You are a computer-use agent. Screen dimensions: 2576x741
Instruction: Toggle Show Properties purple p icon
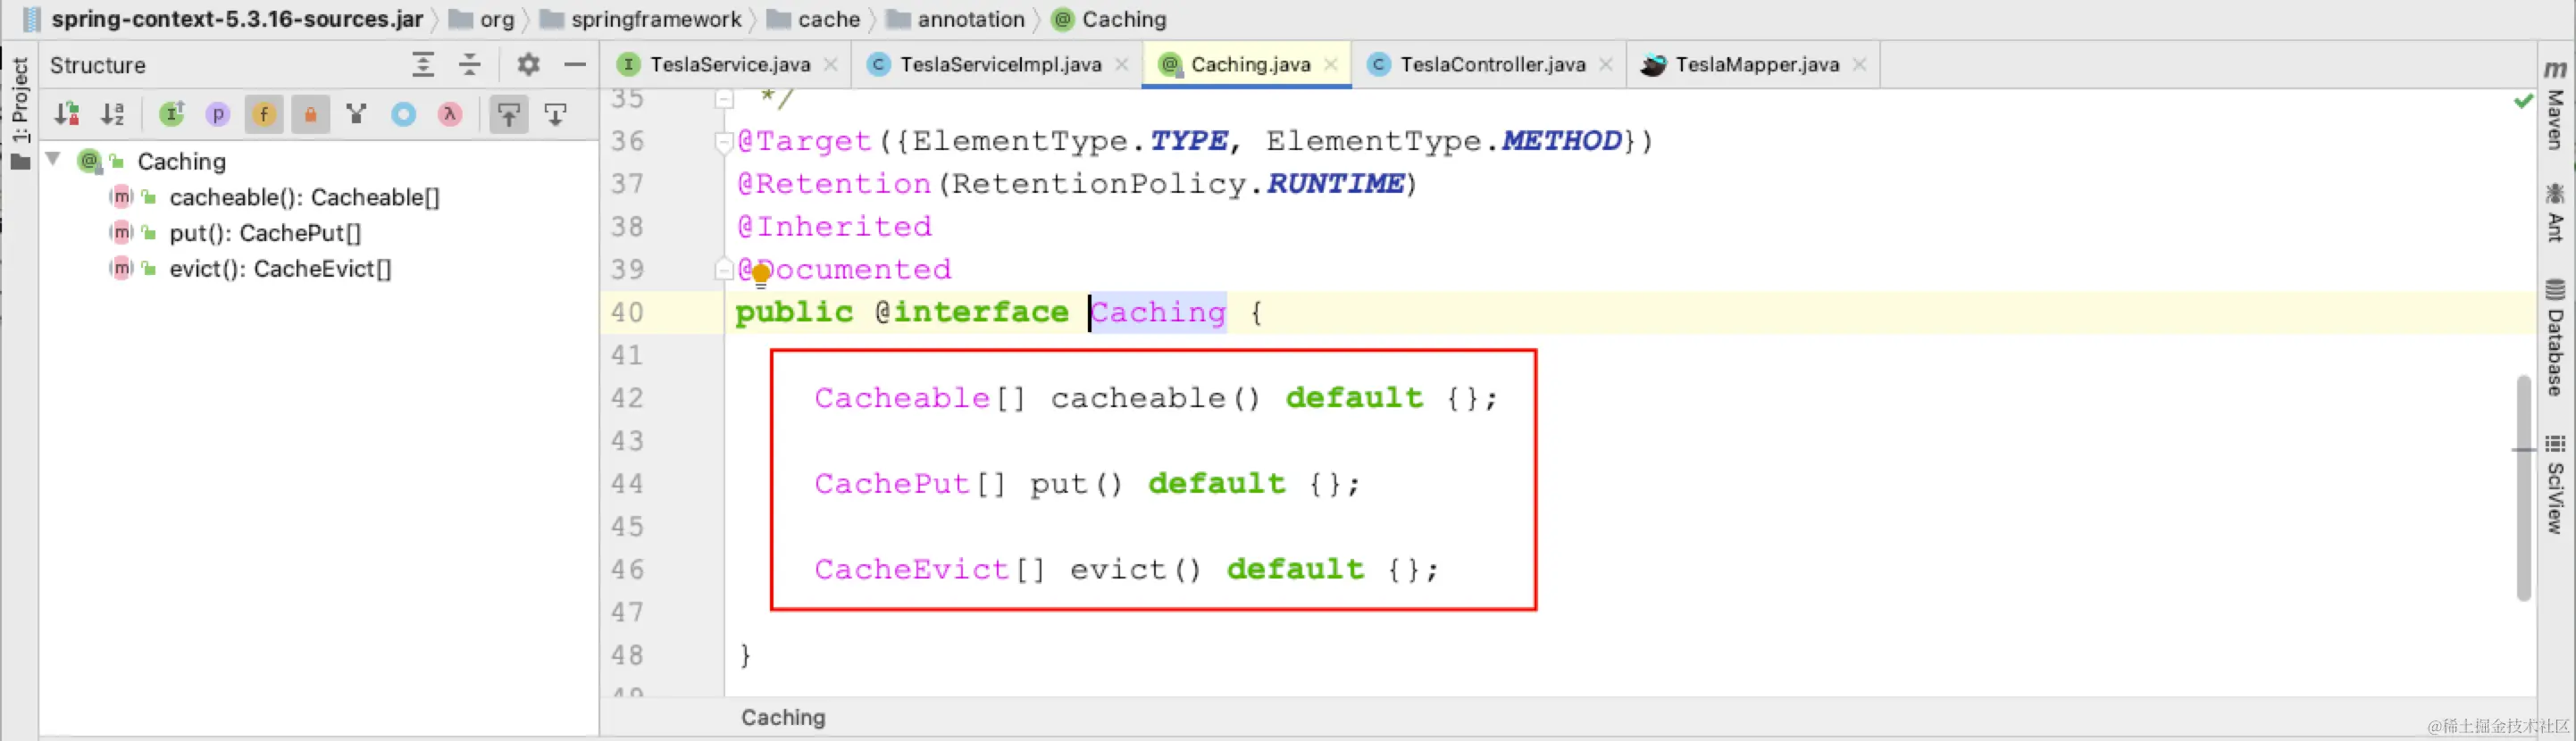click(x=218, y=115)
